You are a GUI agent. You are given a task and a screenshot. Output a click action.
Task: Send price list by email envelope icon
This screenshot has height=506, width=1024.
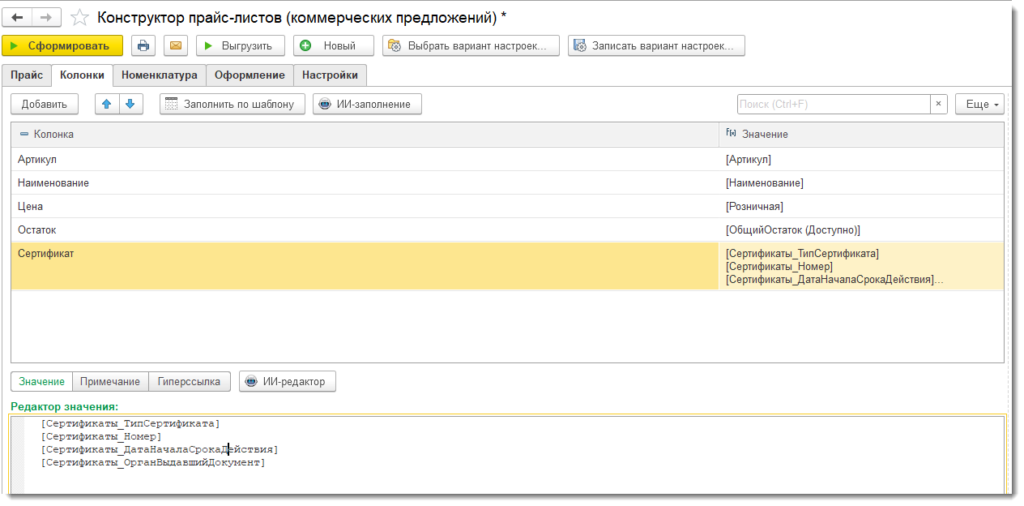click(x=175, y=46)
